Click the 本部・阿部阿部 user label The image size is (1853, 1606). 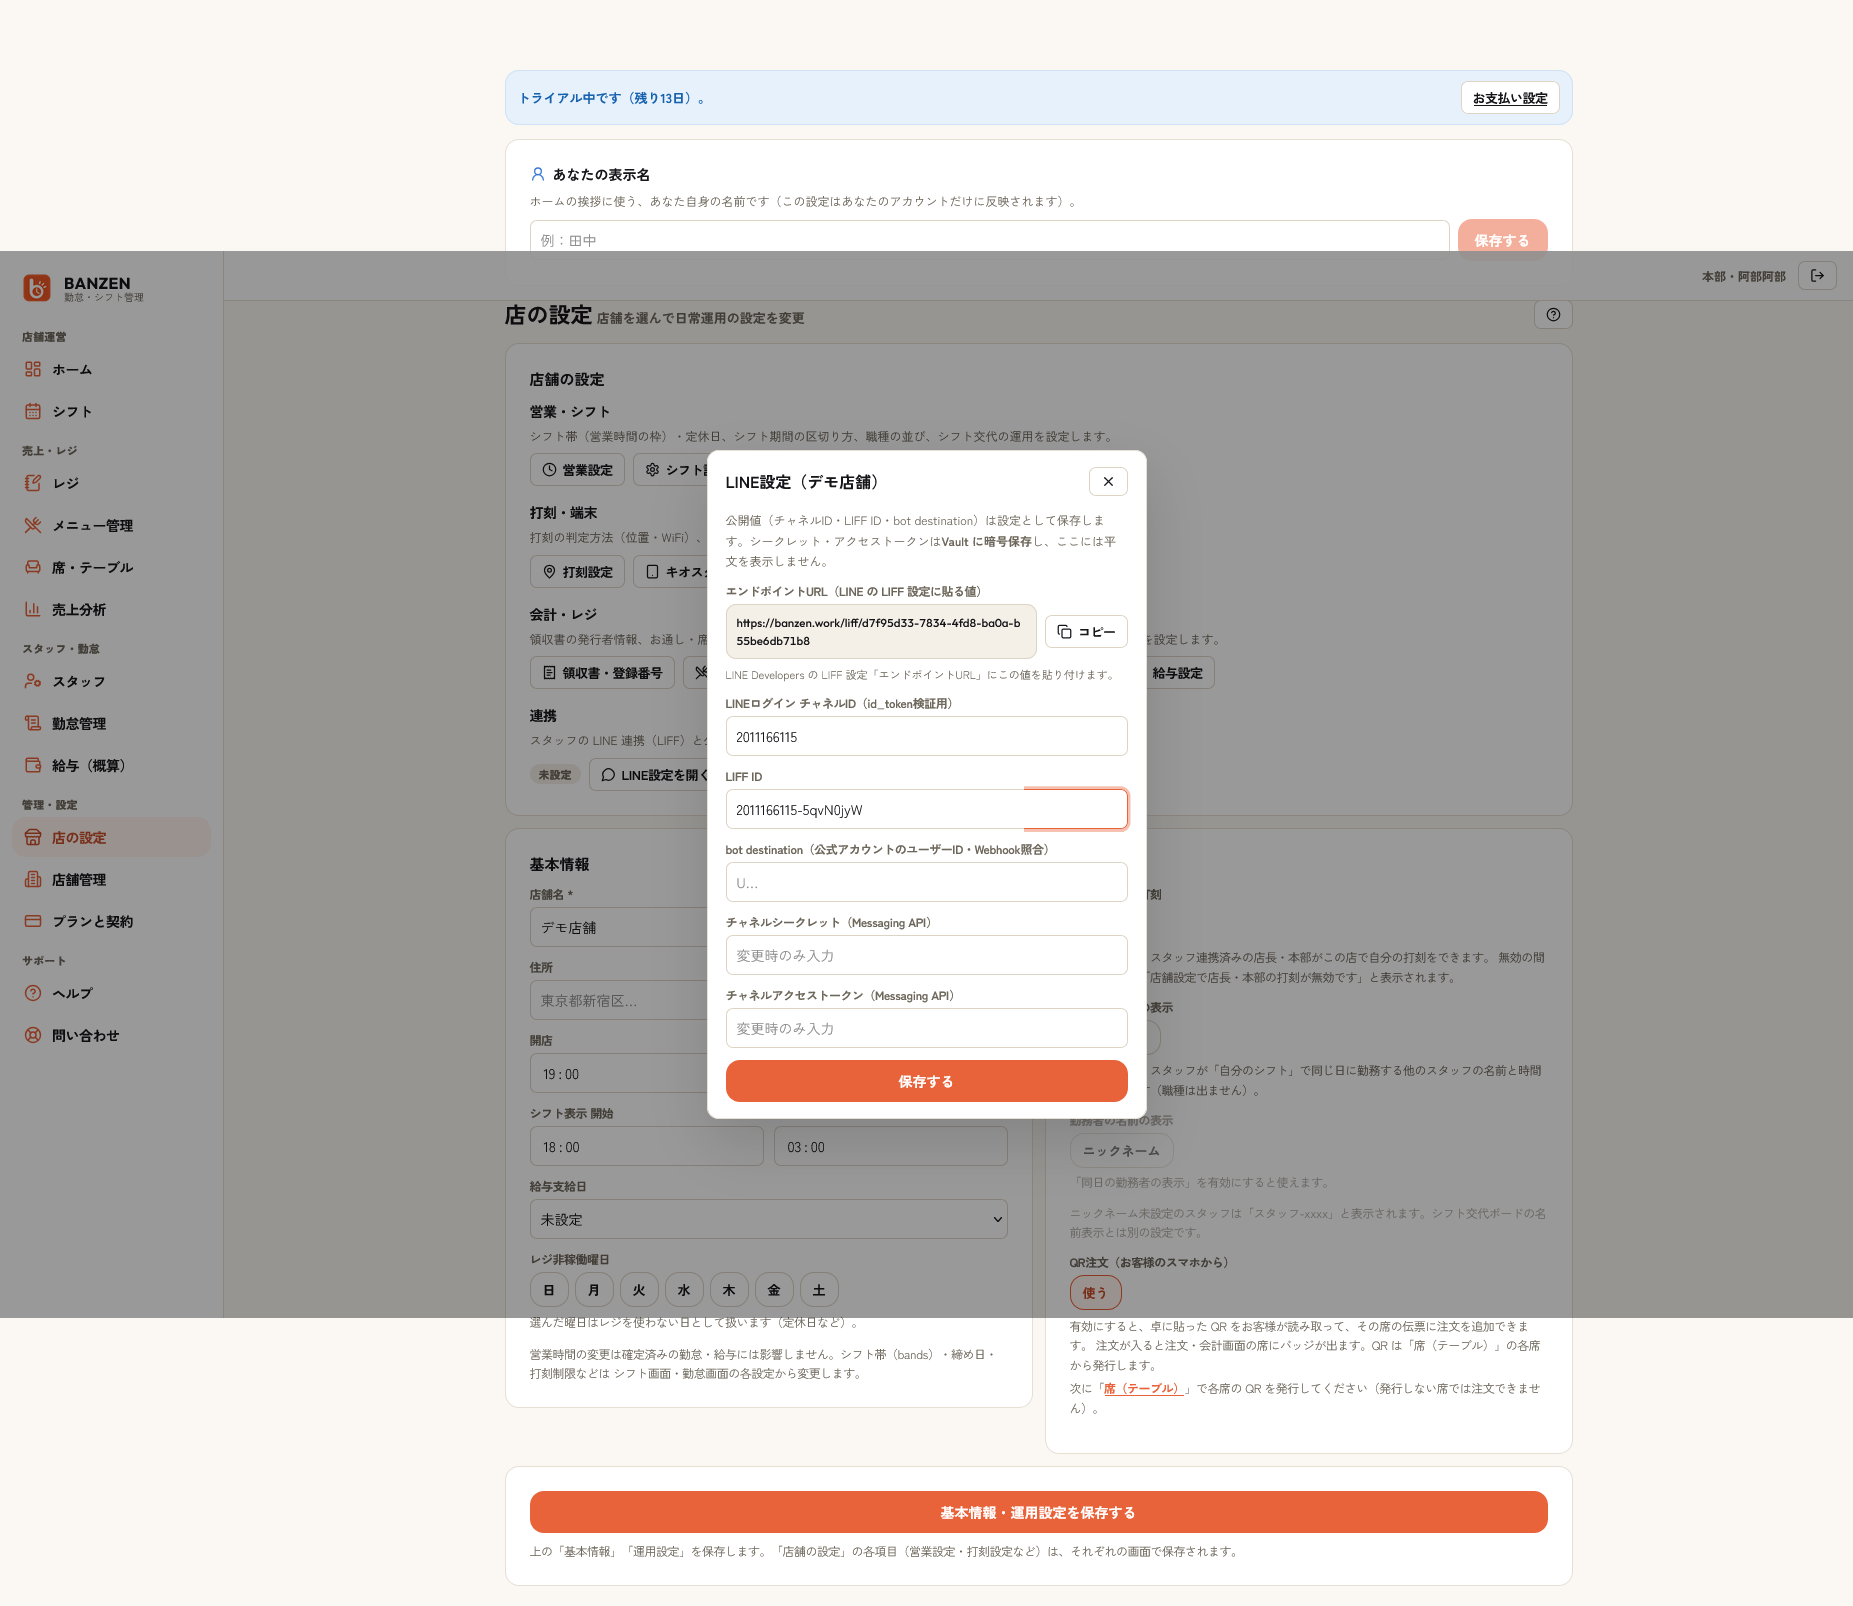(x=1743, y=276)
